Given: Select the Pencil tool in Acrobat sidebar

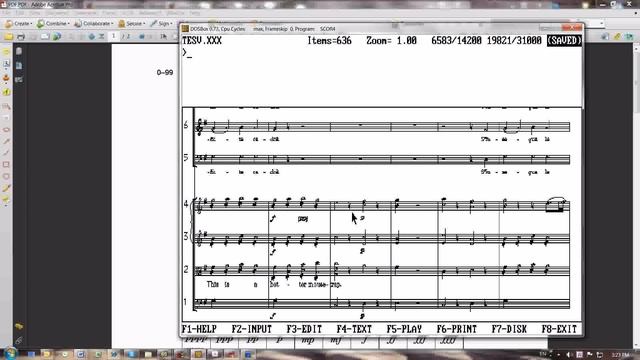Looking at the screenshot, I should (x=6, y=189).
